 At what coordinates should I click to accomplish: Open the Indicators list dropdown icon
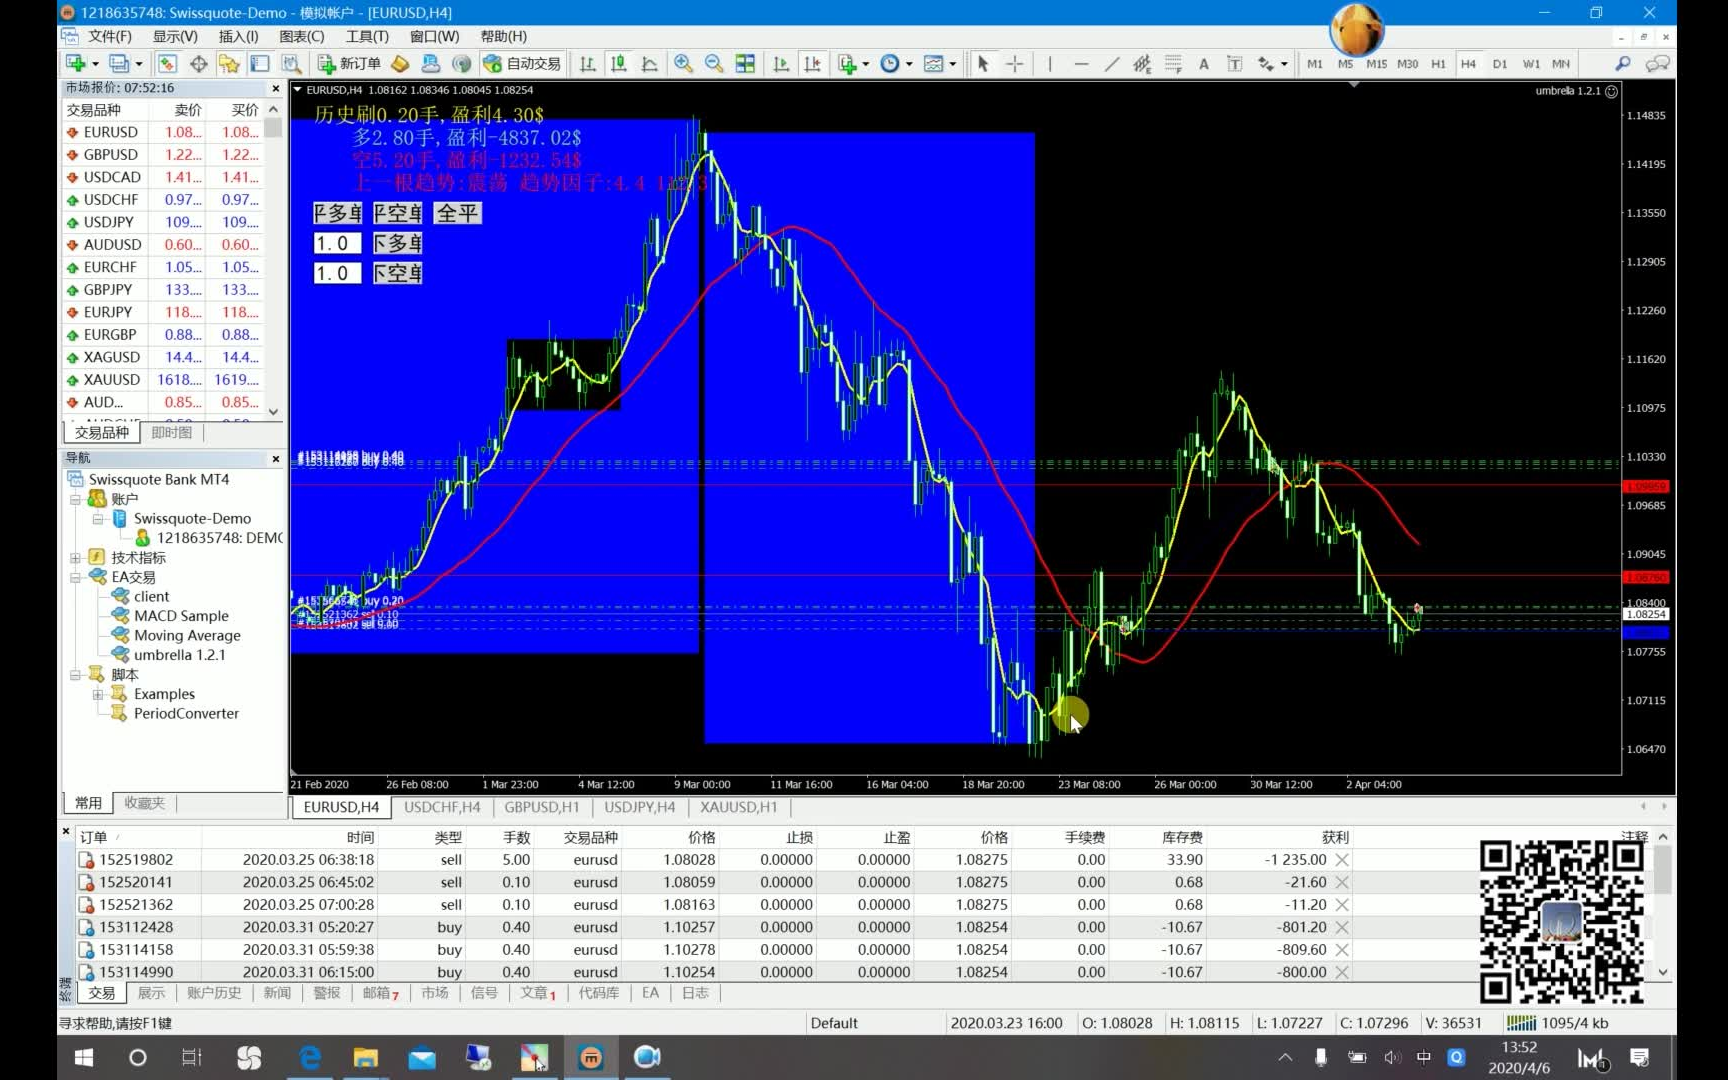(853, 63)
